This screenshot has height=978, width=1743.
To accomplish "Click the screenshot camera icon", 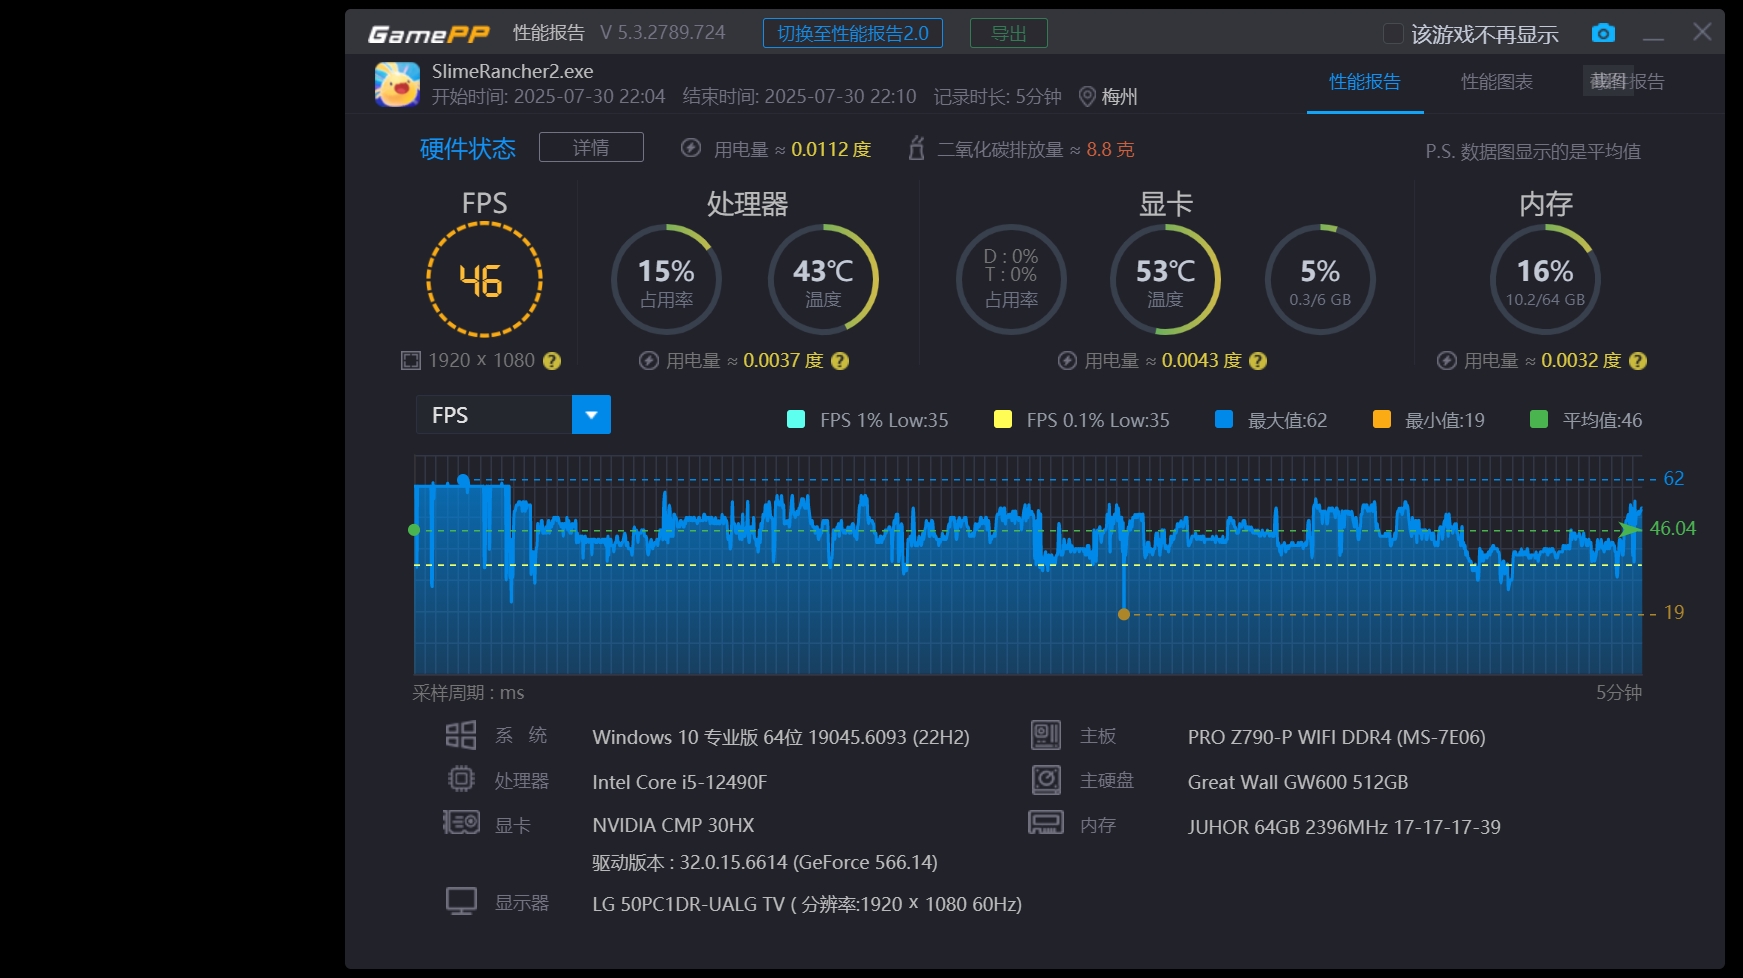I will coord(1603,33).
